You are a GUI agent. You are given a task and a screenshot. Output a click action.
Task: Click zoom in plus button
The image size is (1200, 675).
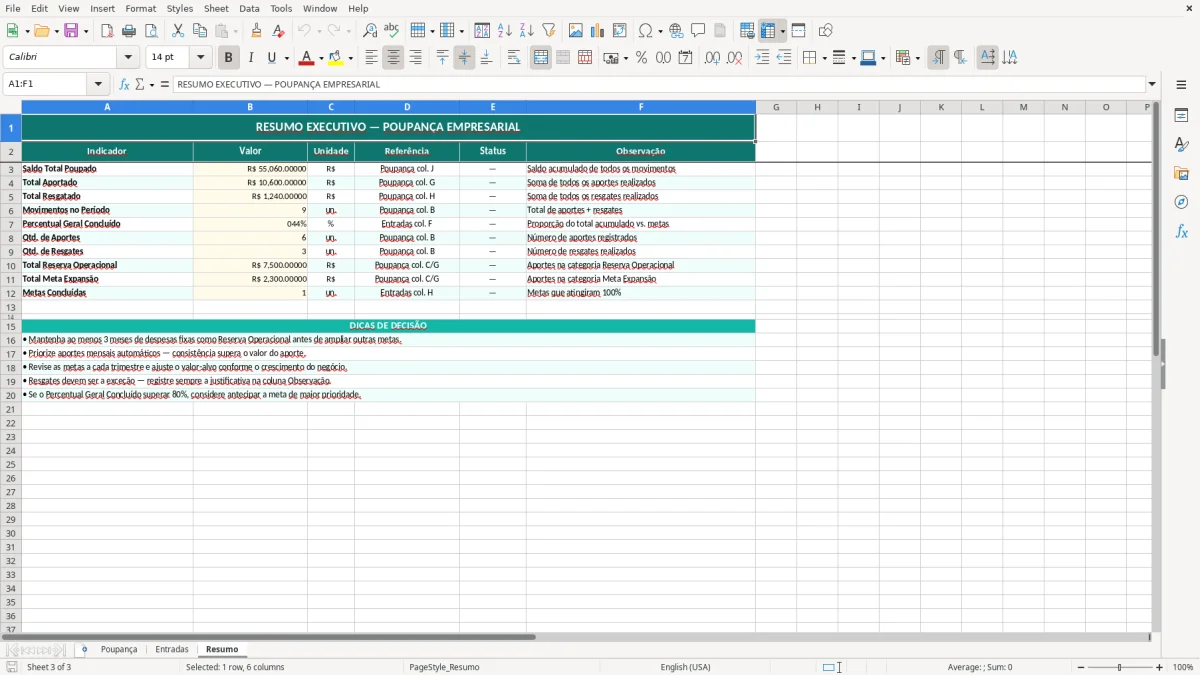1160,667
